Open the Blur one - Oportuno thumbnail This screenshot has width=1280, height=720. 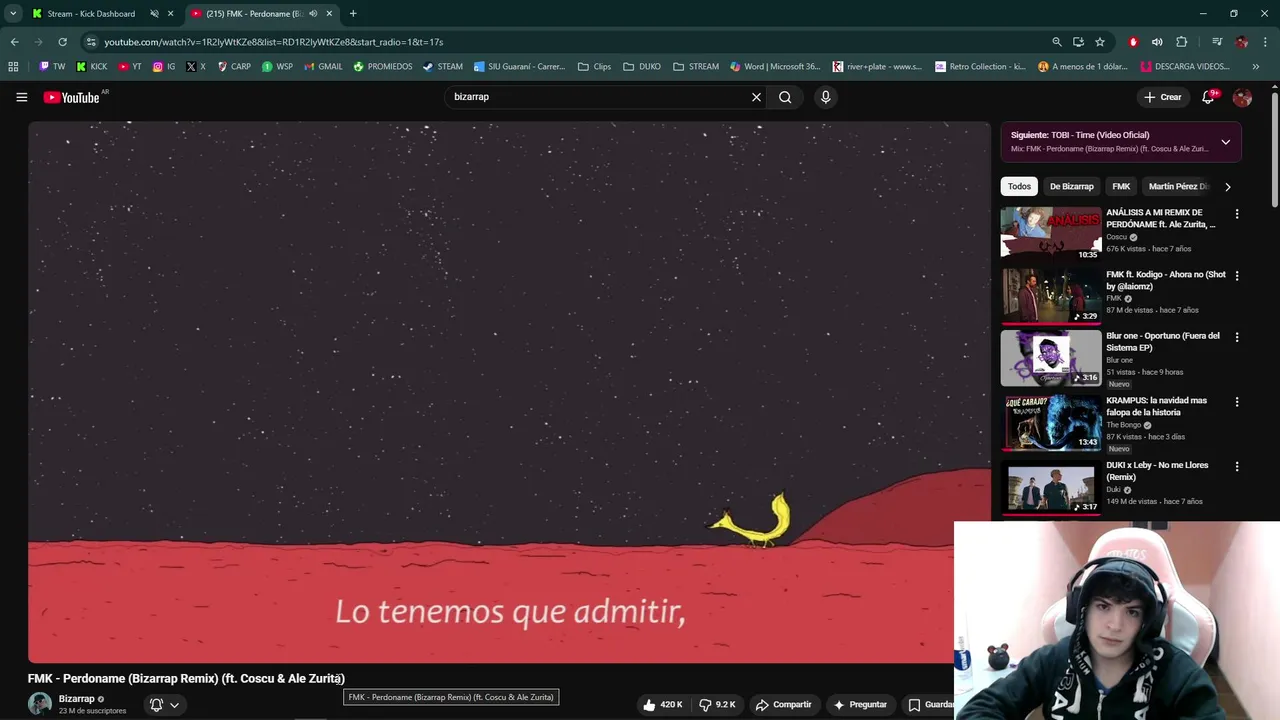coord(1051,358)
